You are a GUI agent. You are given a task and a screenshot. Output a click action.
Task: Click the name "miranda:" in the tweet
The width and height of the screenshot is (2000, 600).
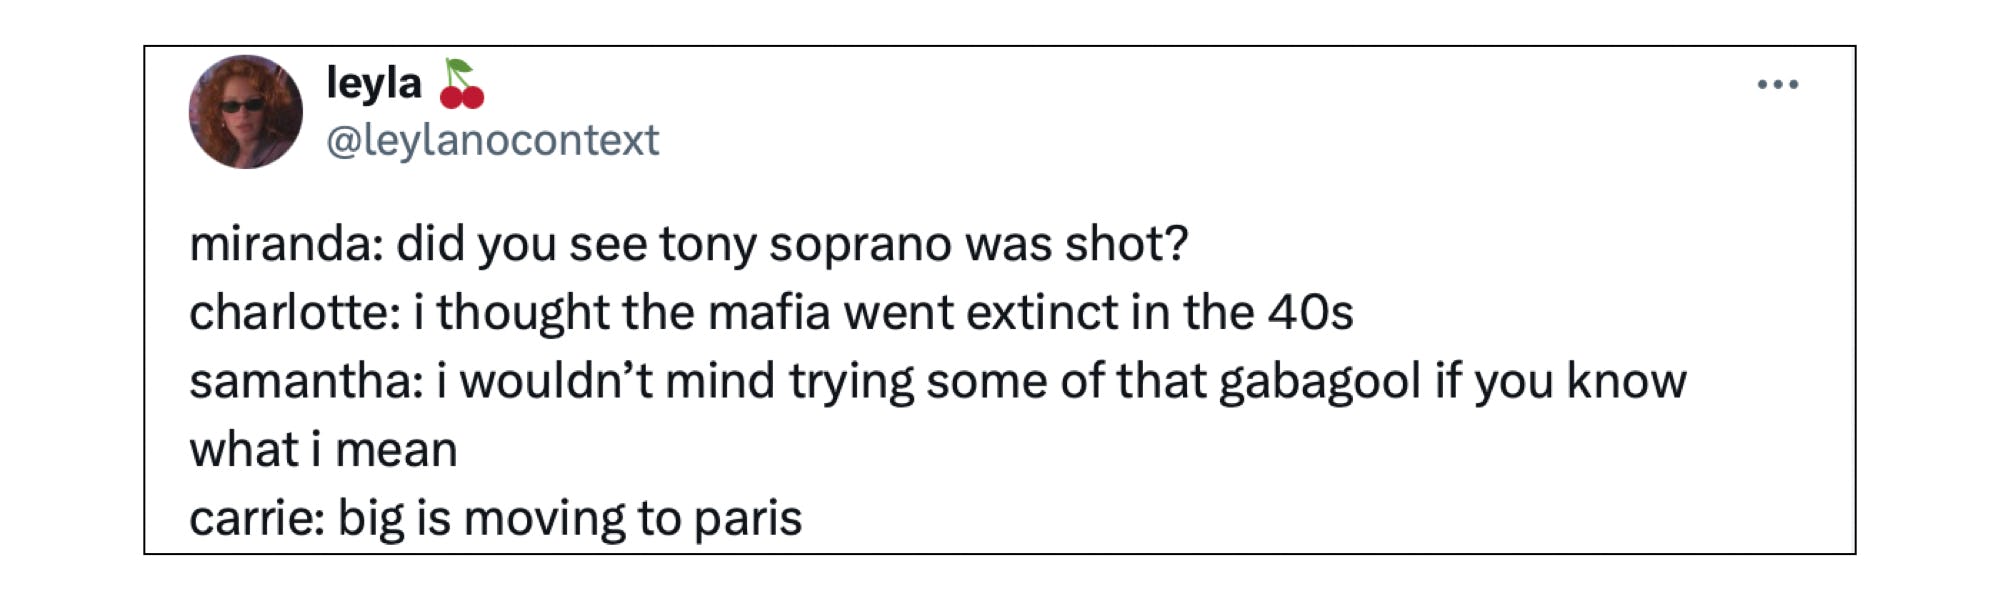pyautogui.click(x=286, y=244)
